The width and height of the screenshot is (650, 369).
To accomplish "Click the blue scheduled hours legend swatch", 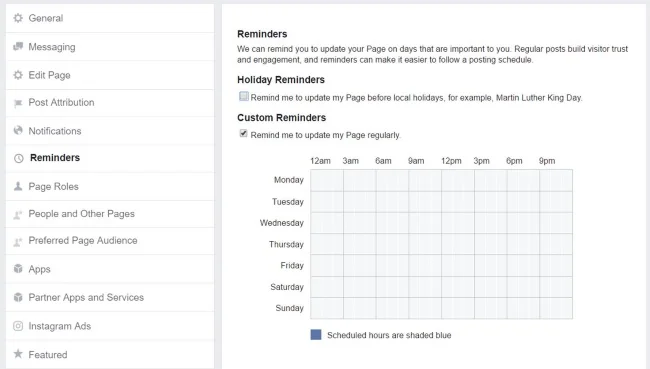I will coord(316,335).
